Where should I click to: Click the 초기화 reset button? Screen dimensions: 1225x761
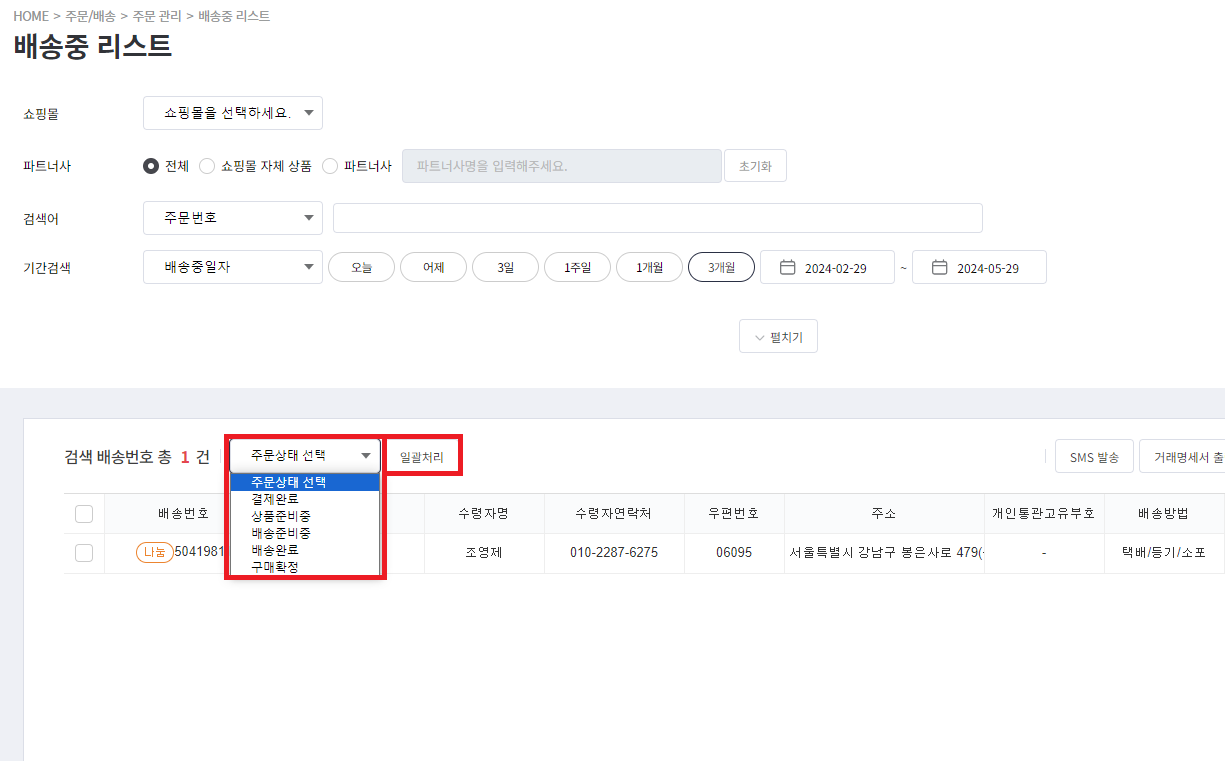(755, 166)
